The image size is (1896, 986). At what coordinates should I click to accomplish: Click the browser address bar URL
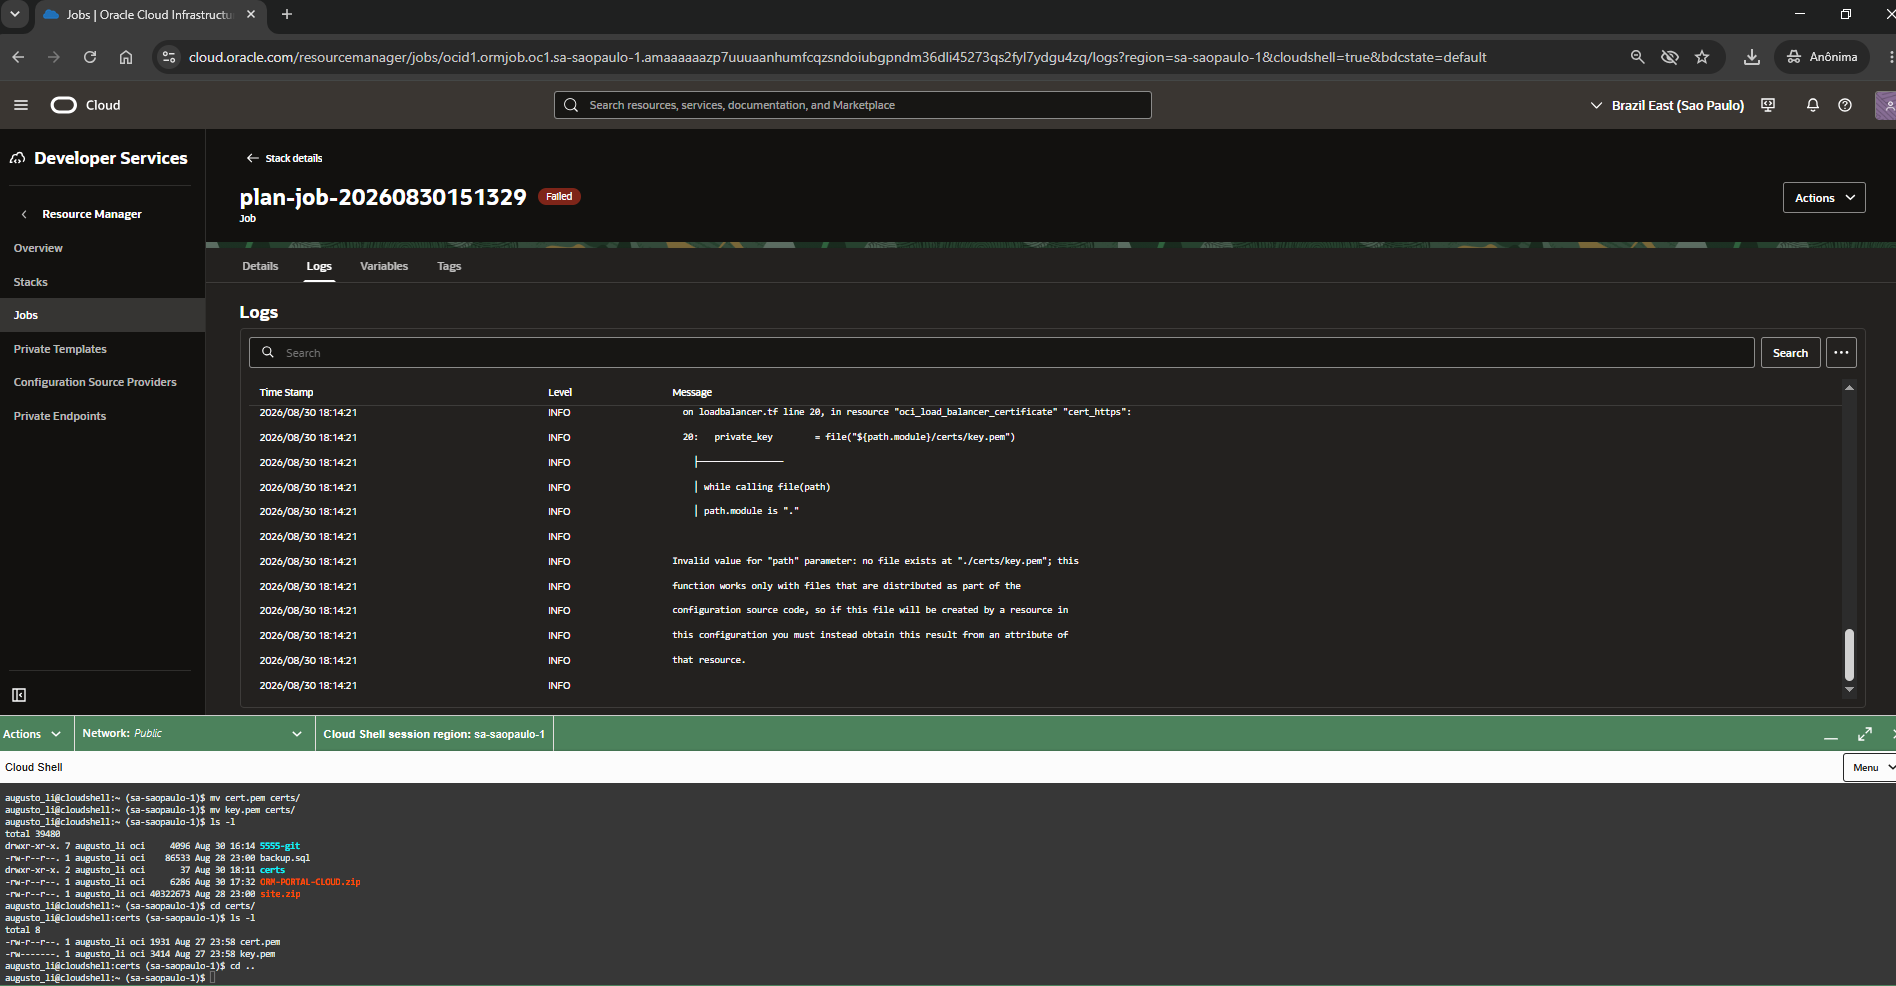(837, 57)
